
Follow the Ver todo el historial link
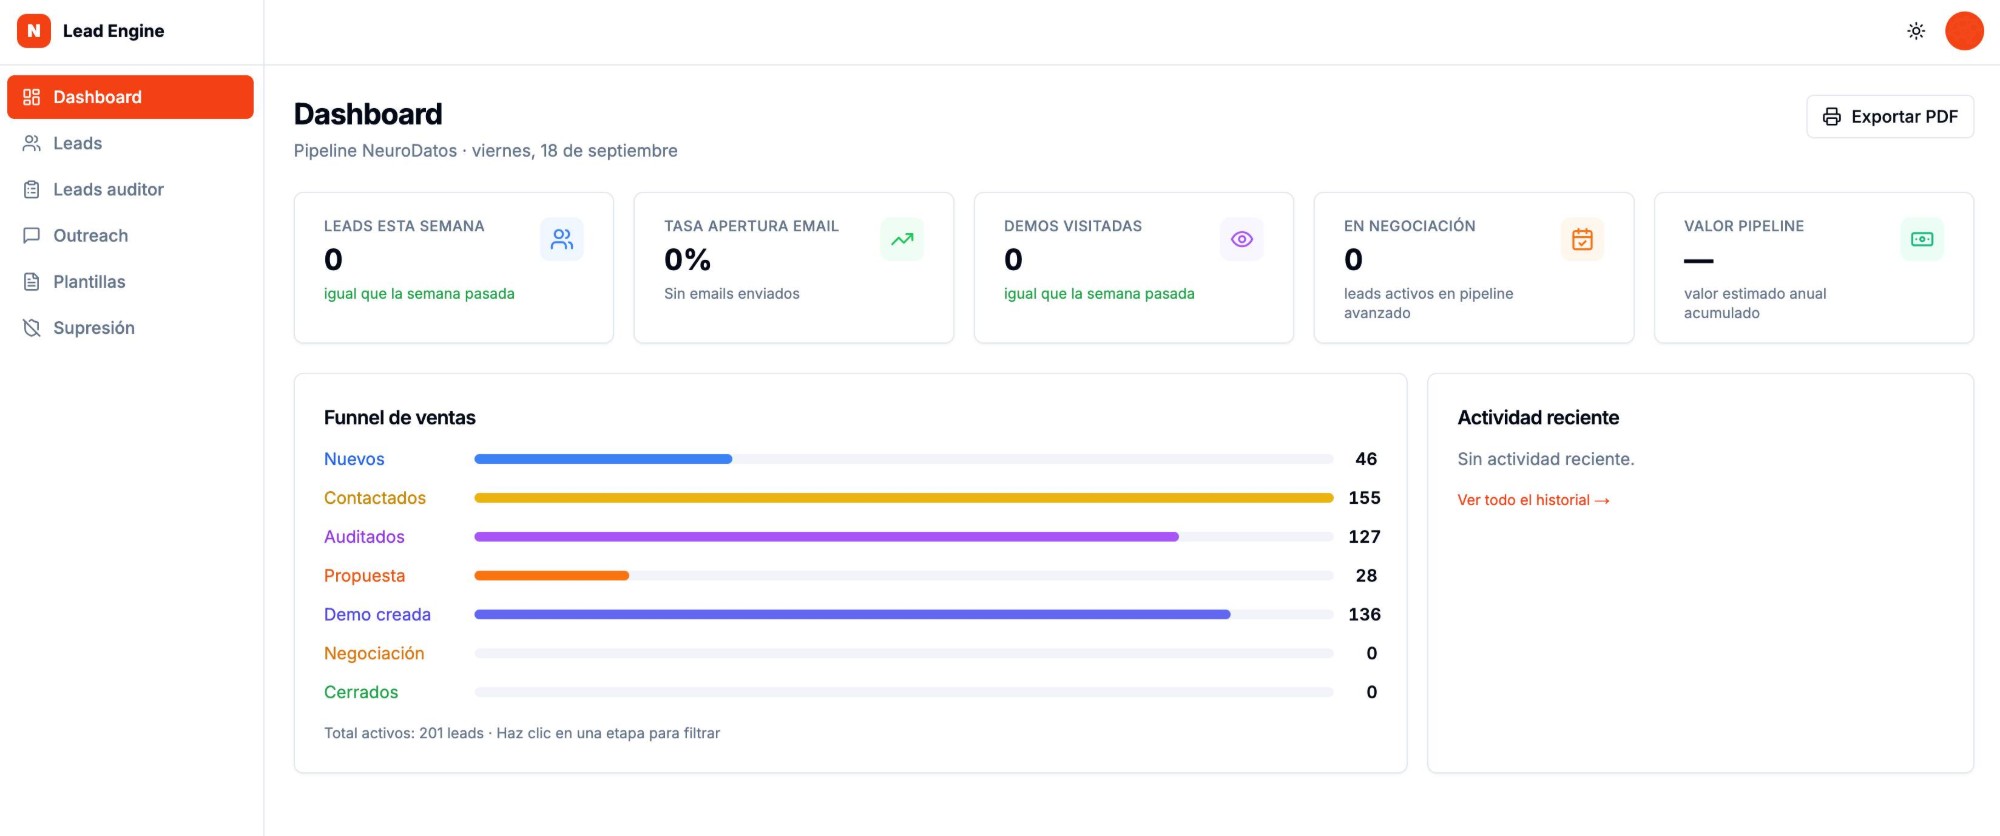click(x=1533, y=500)
